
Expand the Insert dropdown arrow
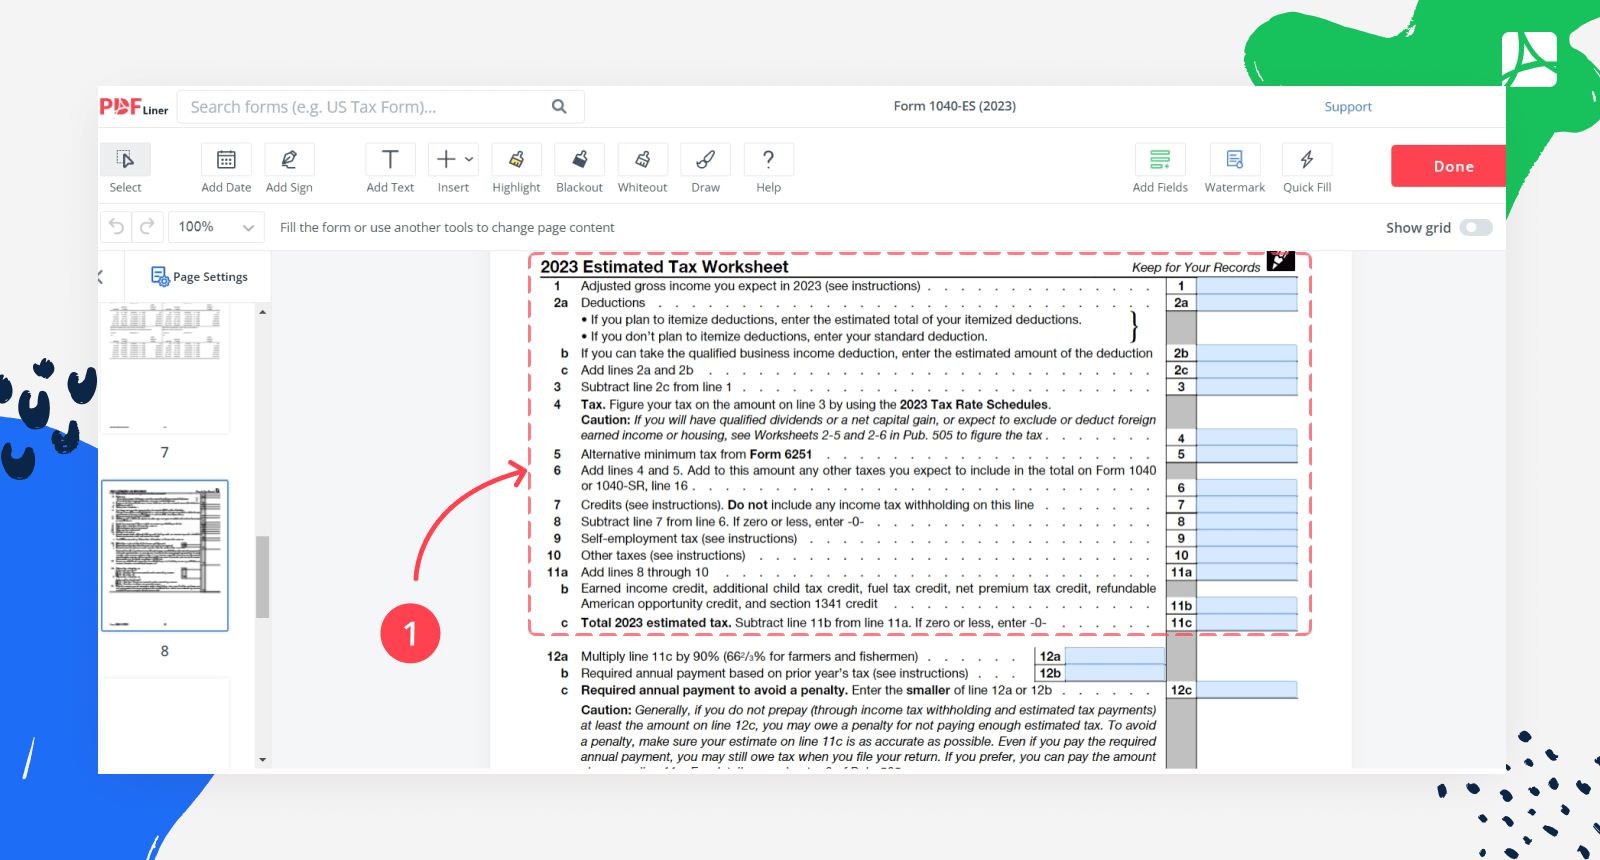point(469,159)
